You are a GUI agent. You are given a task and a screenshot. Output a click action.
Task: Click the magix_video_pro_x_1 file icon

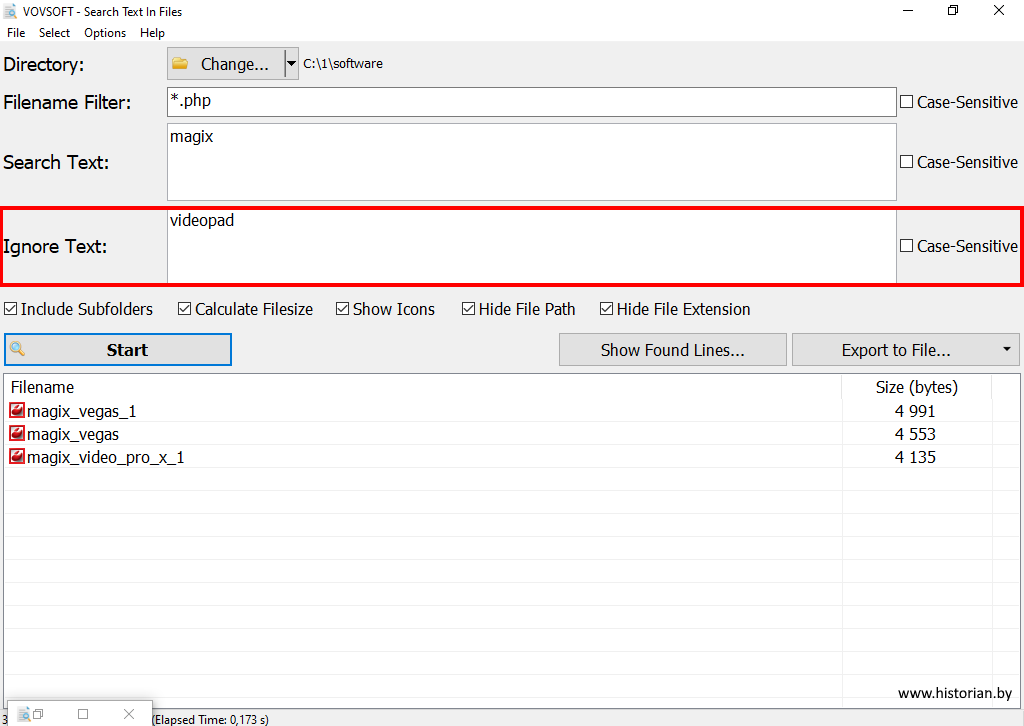click(x=17, y=457)
